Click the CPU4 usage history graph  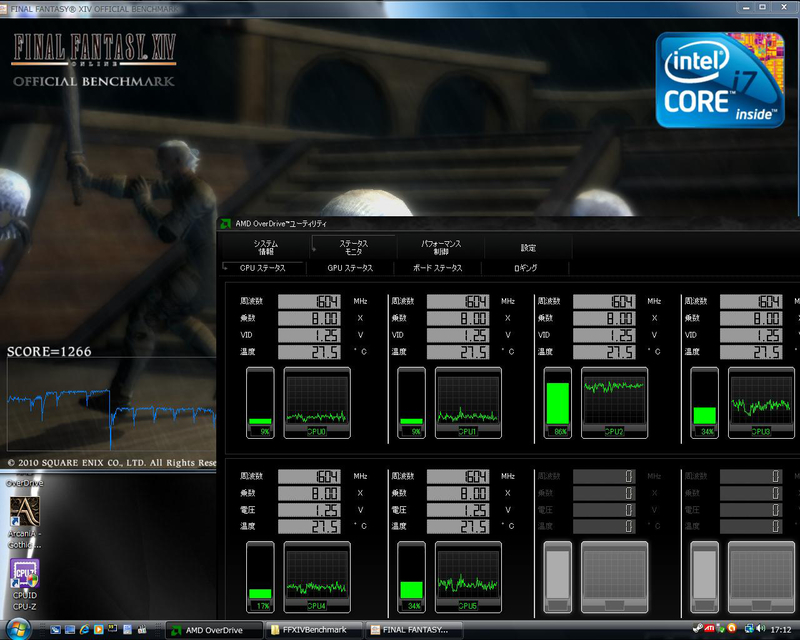coord(317,577)
